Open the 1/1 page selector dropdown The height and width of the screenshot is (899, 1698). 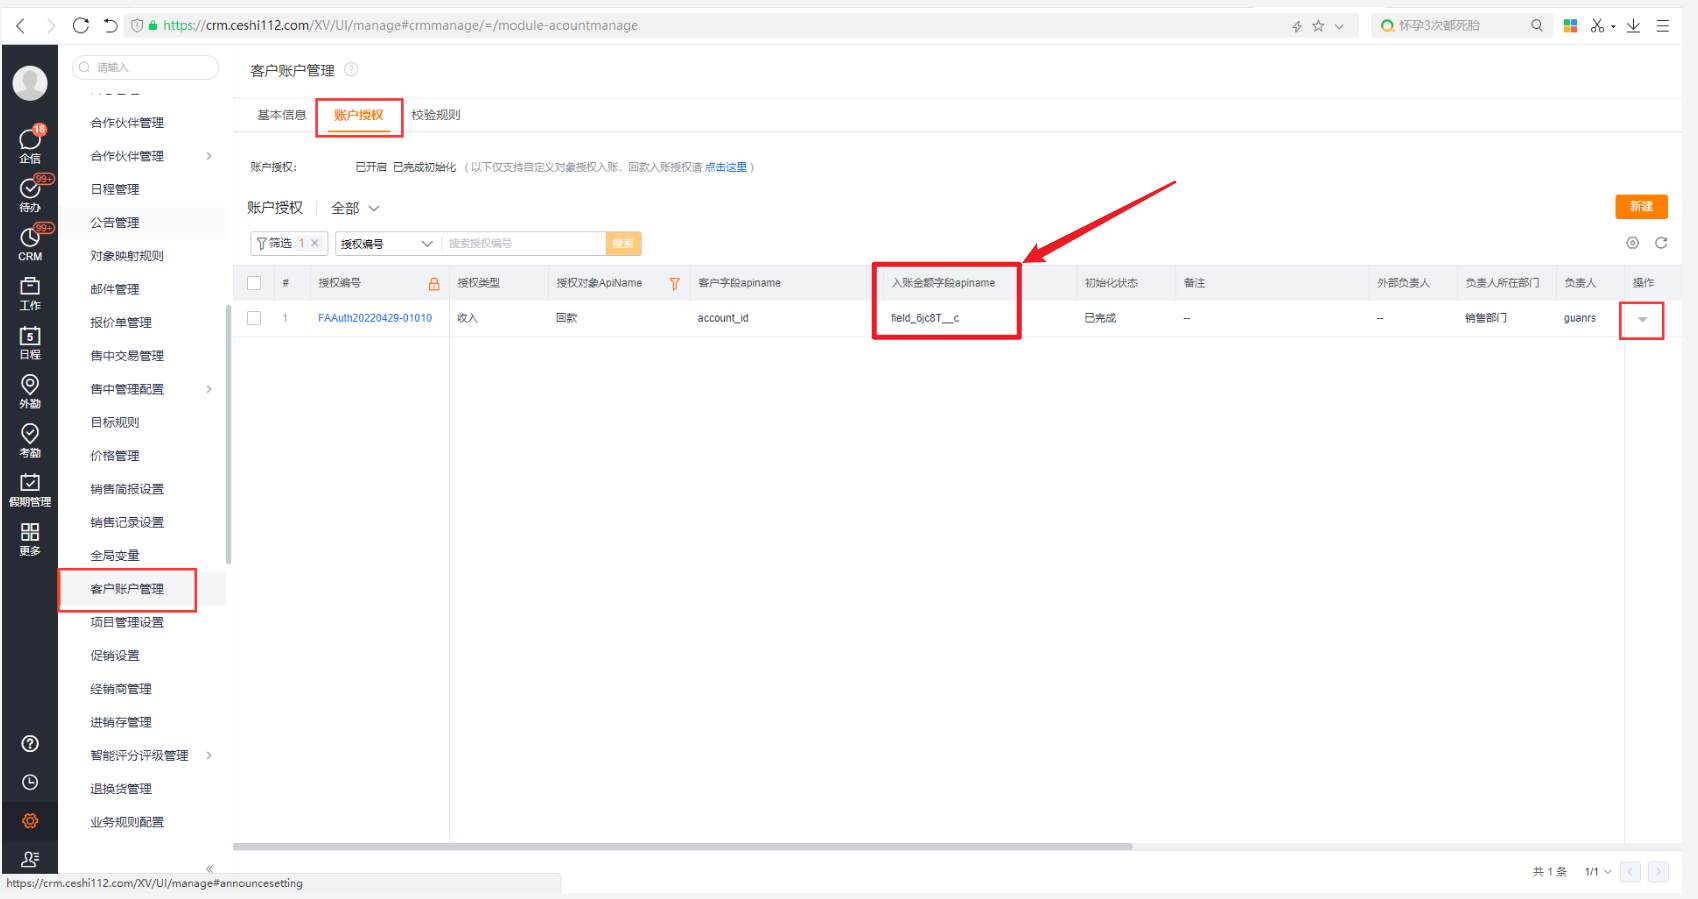click(1598, 872)
